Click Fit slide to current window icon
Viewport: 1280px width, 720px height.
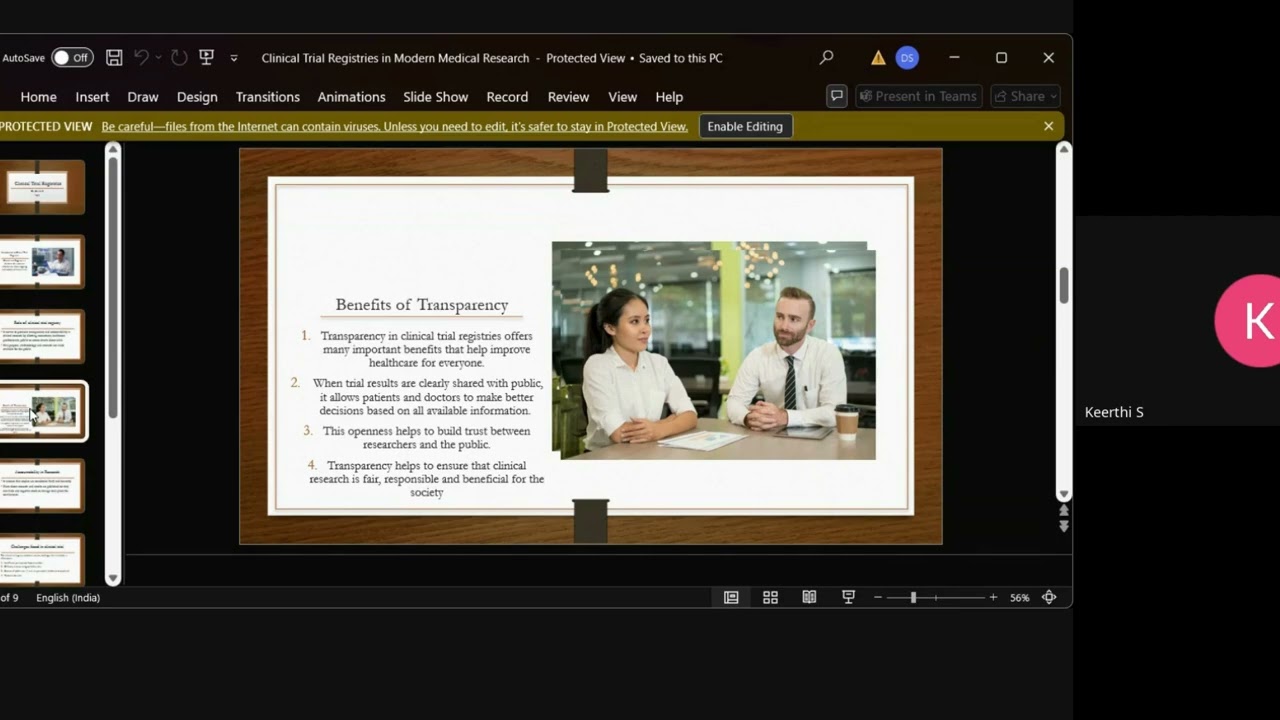[1049, 597]
